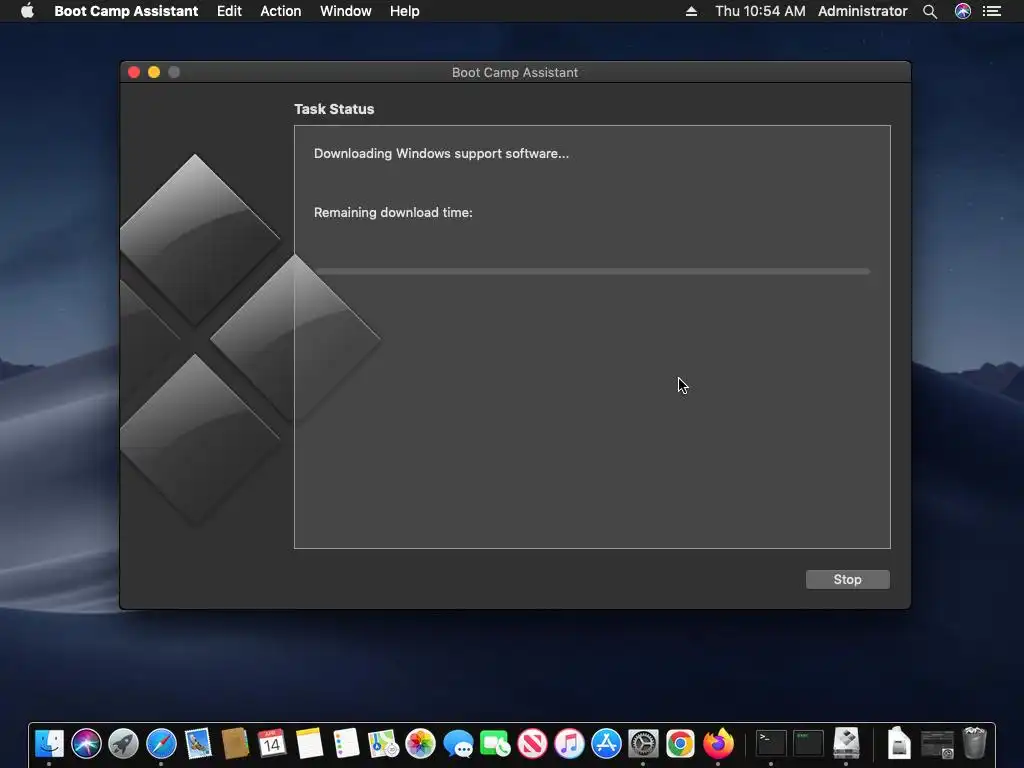The image size is (1024, 768).
Task: Click the download progress bar
Action: (592, 271)
